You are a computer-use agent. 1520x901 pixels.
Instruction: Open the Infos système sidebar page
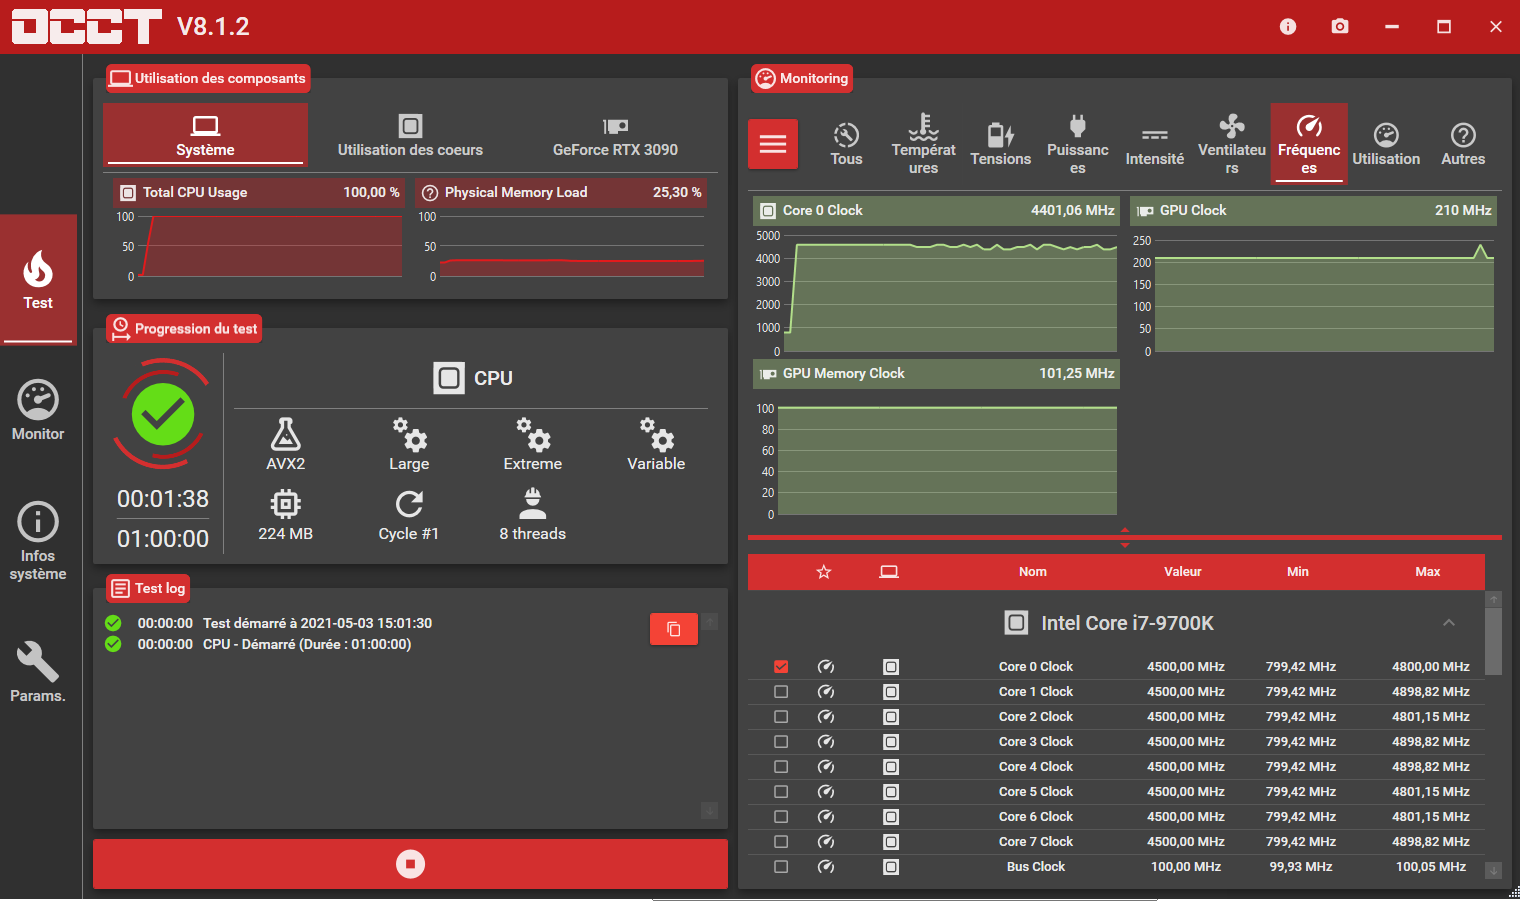point(38,541)
